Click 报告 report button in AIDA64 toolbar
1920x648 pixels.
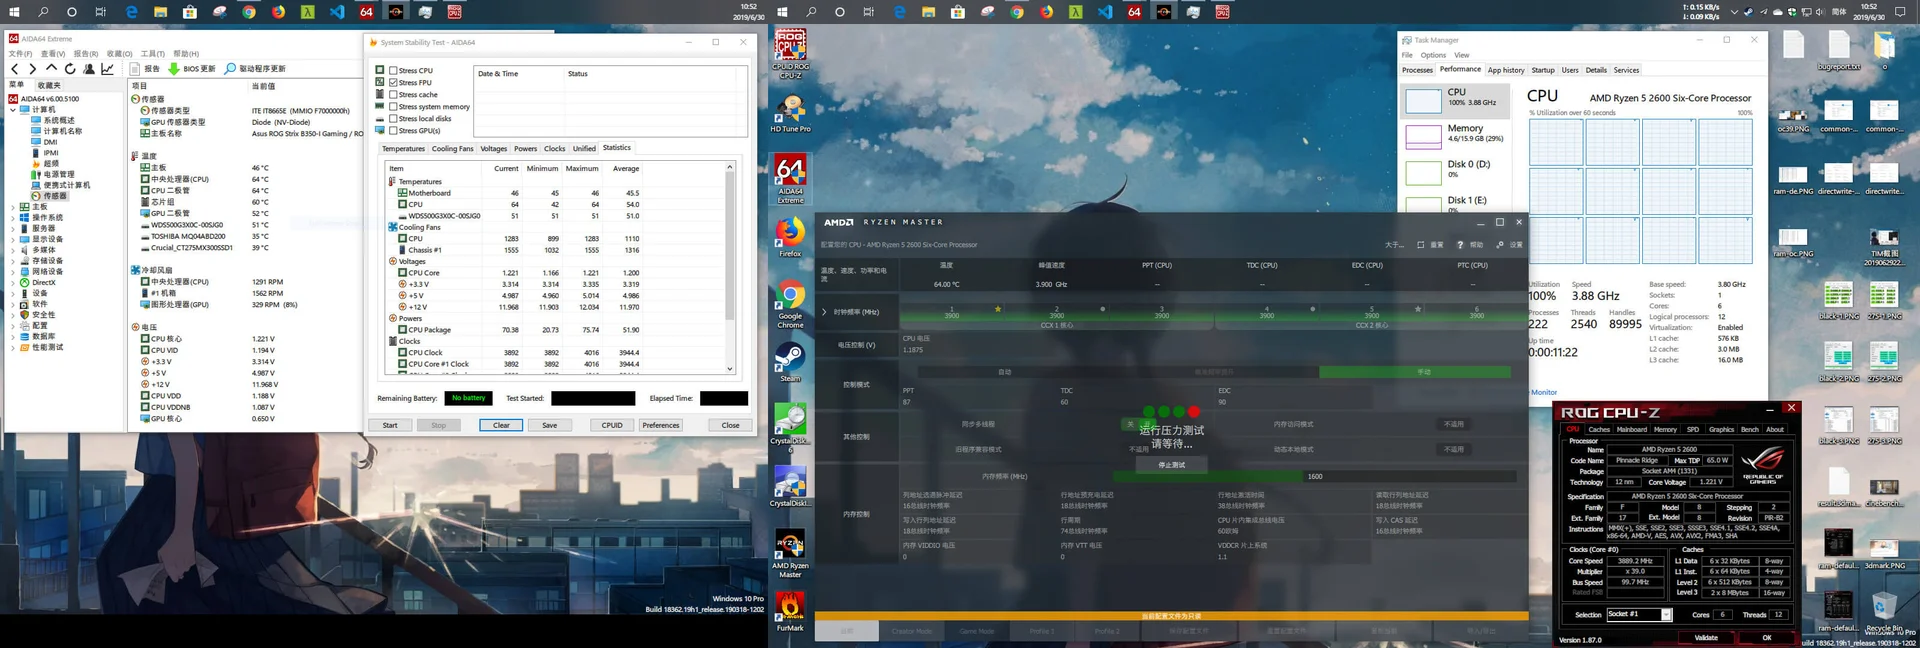pyautogui.click(x=145, y=69)
